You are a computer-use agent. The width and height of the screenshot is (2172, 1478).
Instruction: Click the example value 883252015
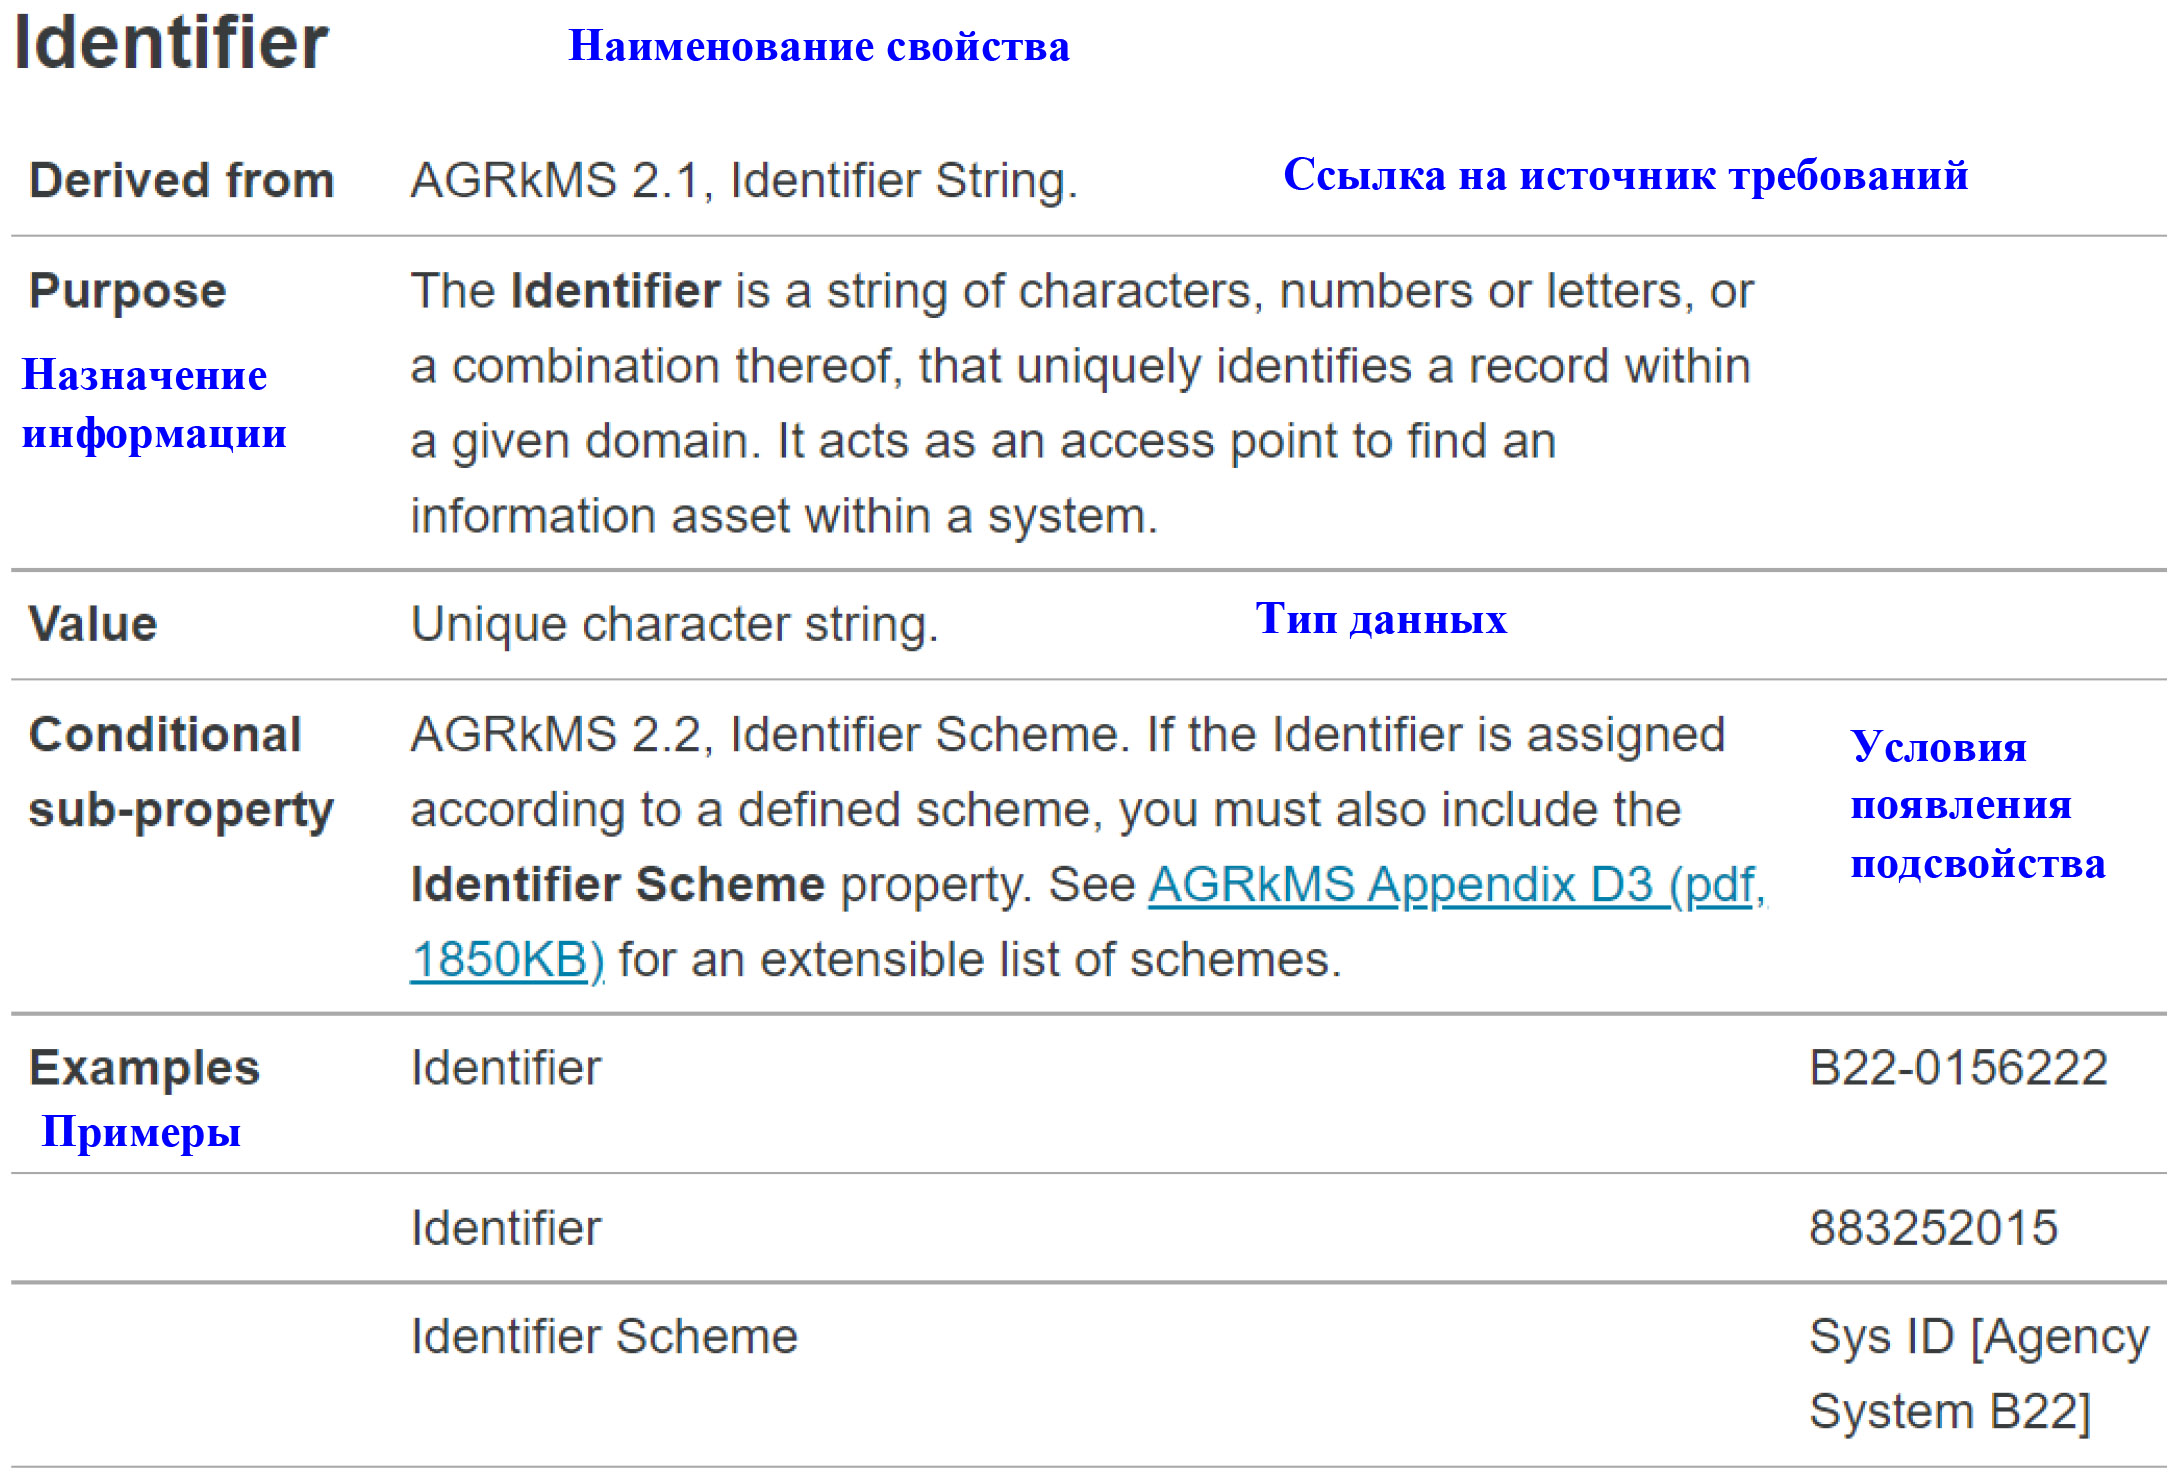click(1933, 1228)
